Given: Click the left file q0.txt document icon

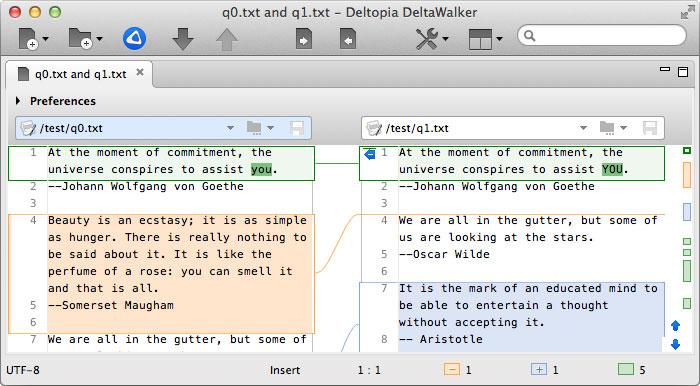Looking at the screenshot, I should (x=28, y=128).
